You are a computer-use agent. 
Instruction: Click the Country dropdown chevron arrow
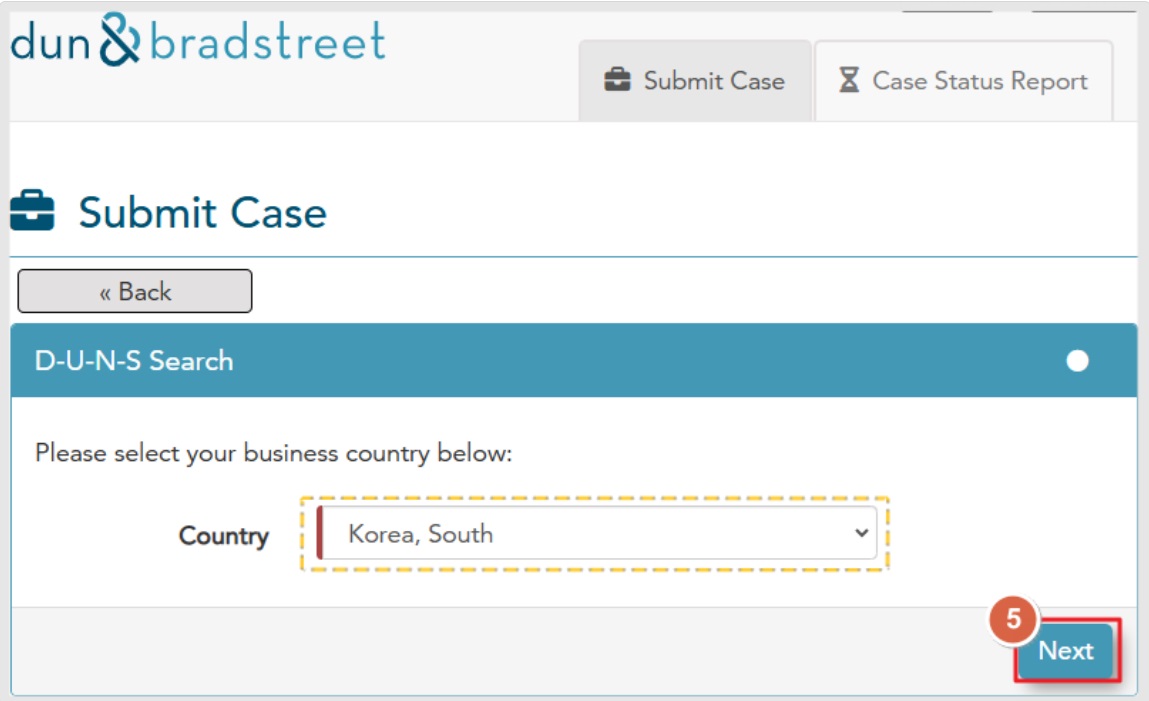coord(862,533)
